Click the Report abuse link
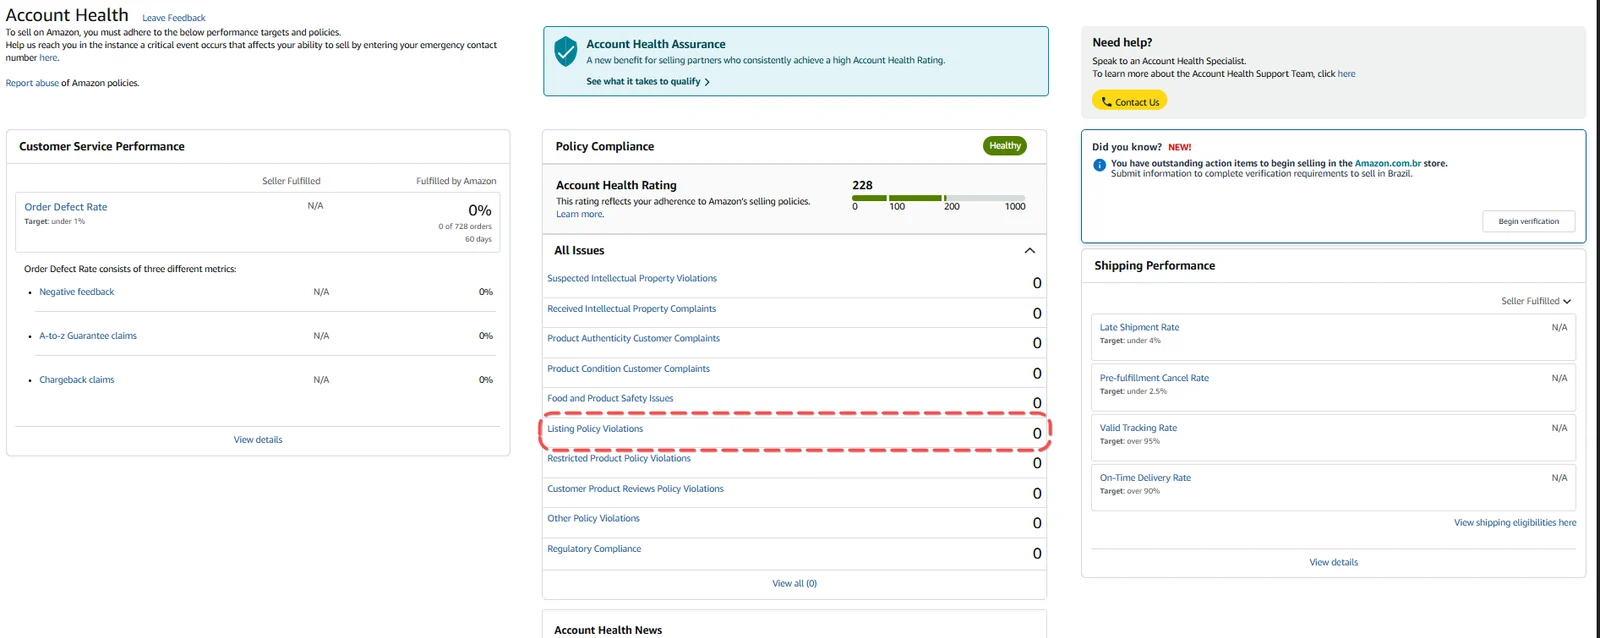The width and height of the screenshot is (1600, 638). click(x=32, y=83)
